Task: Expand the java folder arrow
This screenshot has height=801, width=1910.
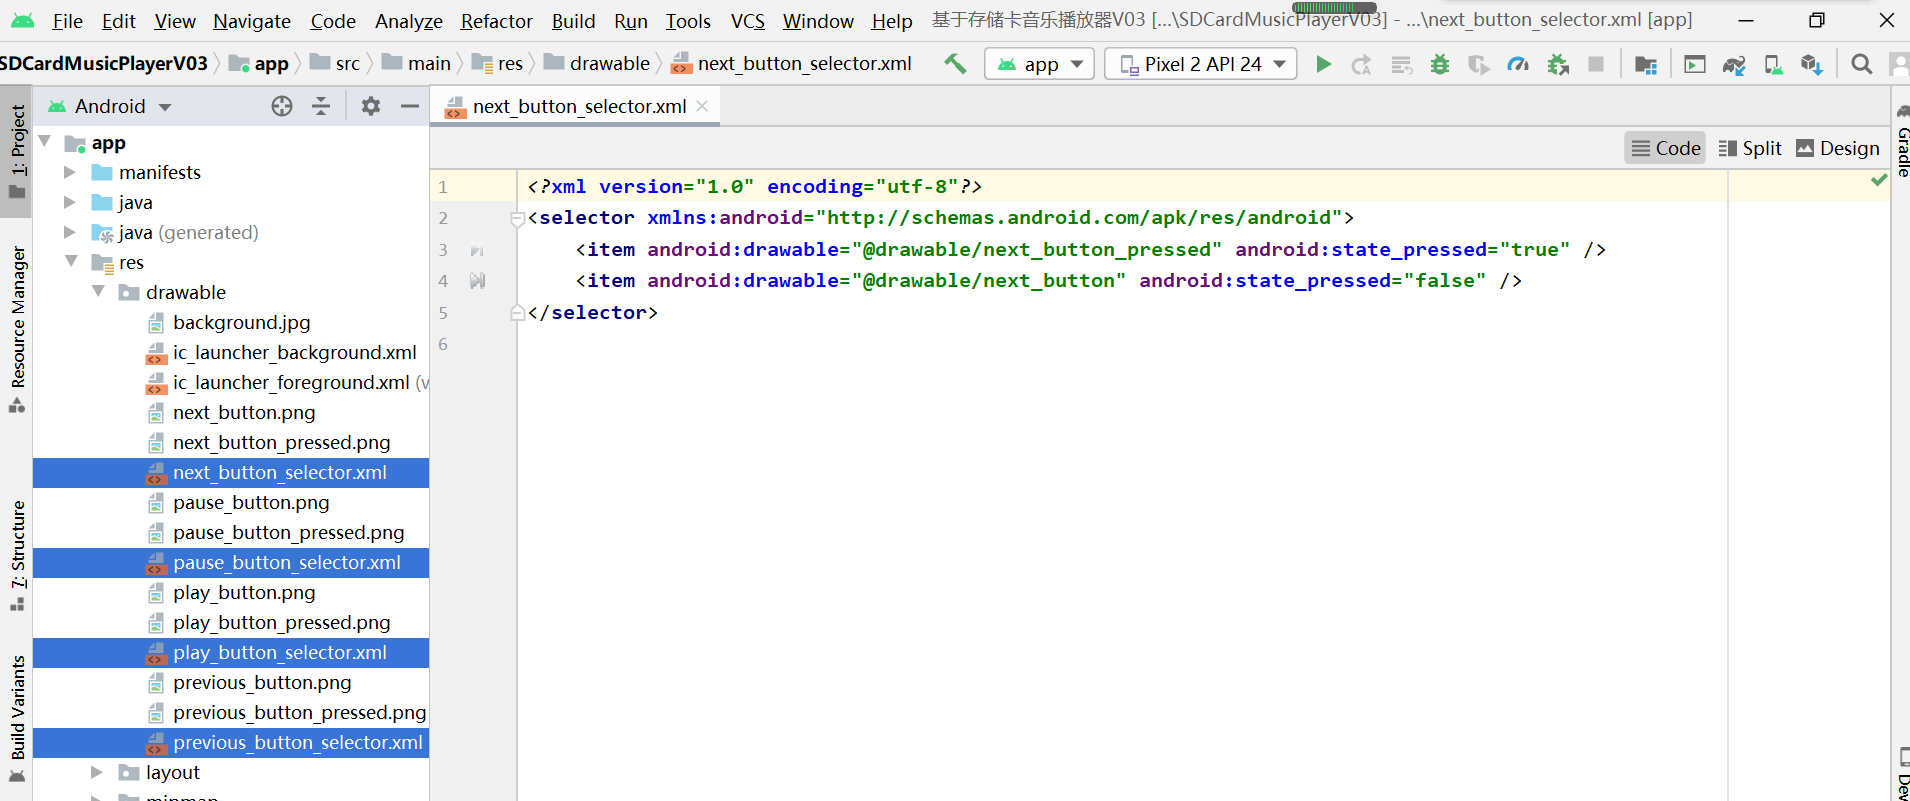Action: [x=70, y=202]
